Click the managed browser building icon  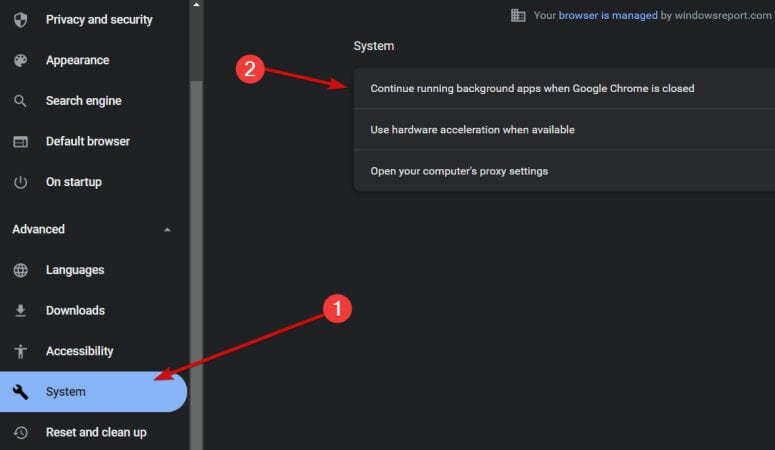[518, 15]
